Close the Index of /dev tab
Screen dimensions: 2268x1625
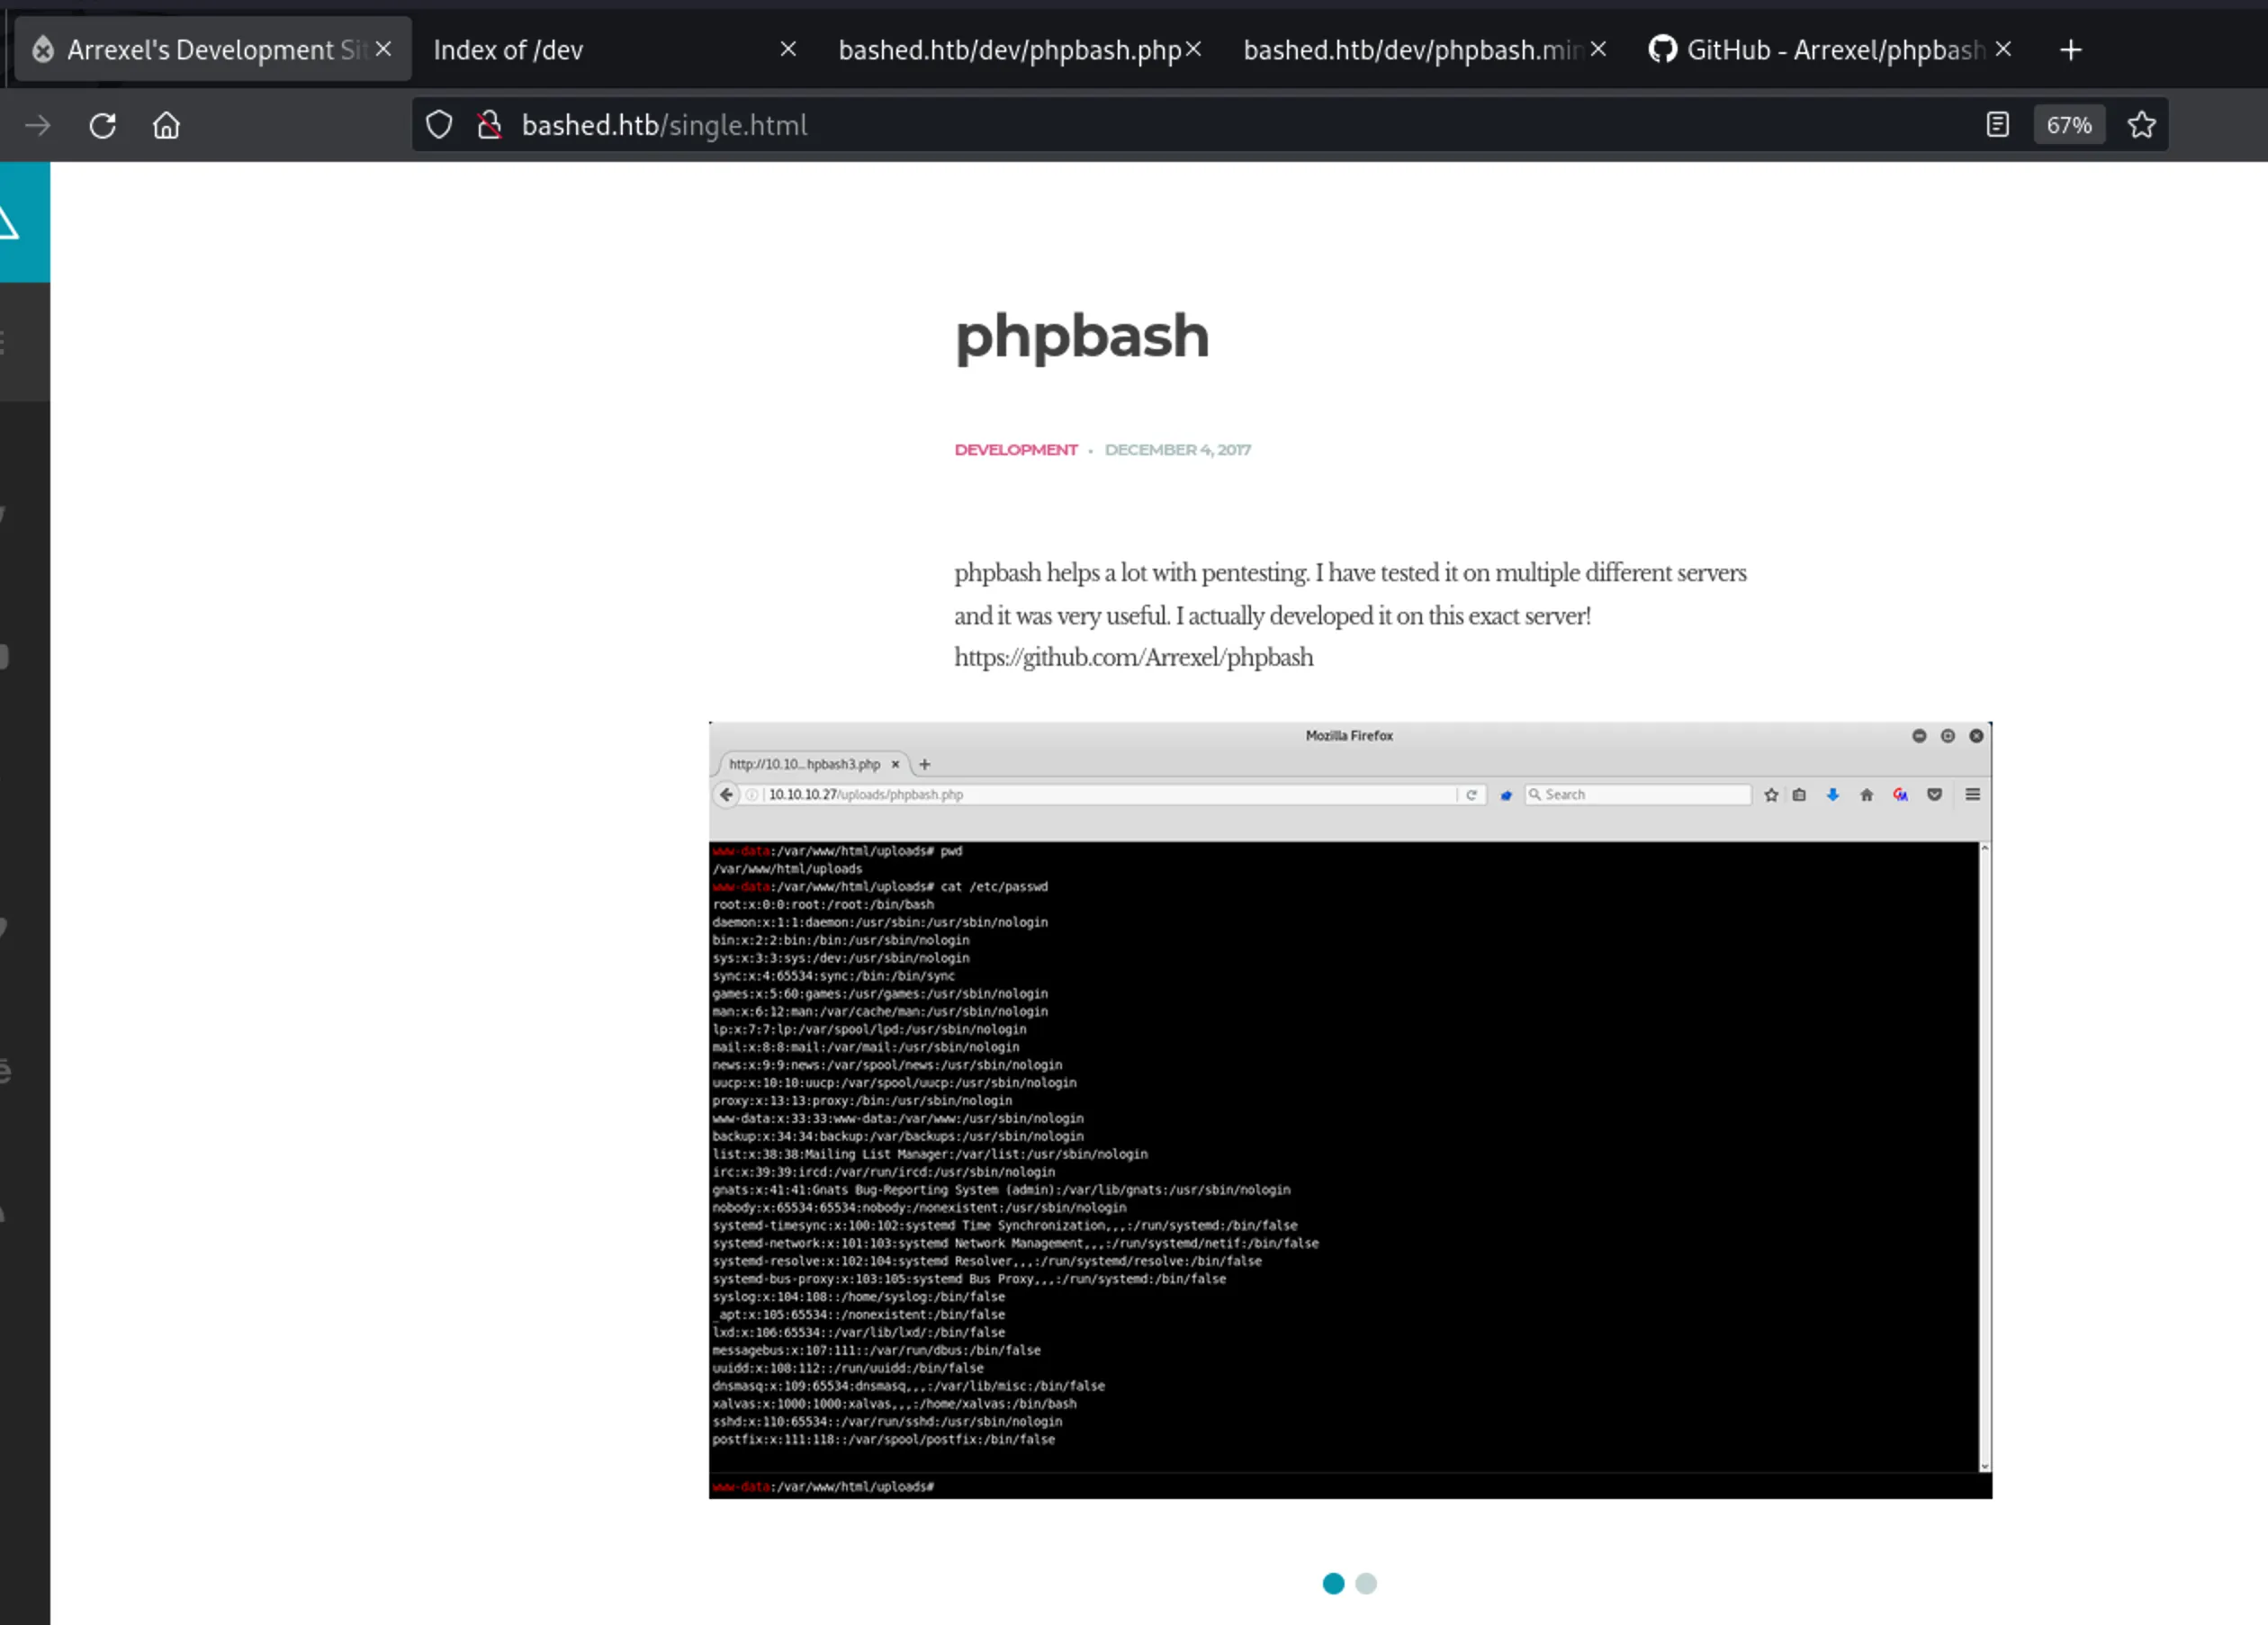(788, 49)
